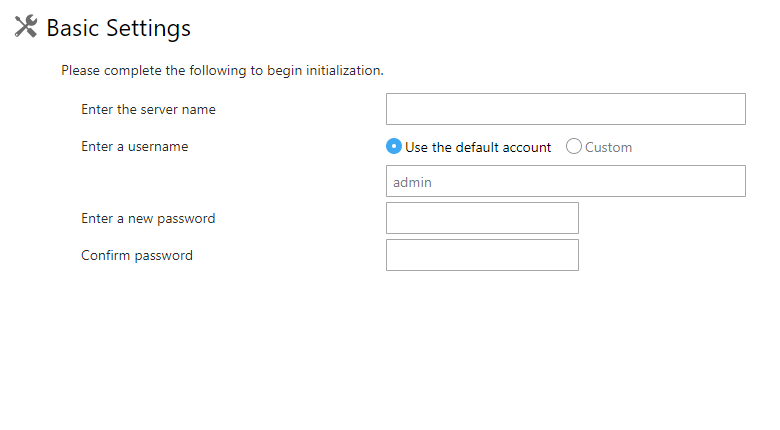The width and height of the screenshot is (780, 430).
Task: Focus the new password input box
Action: pos(482,218)
